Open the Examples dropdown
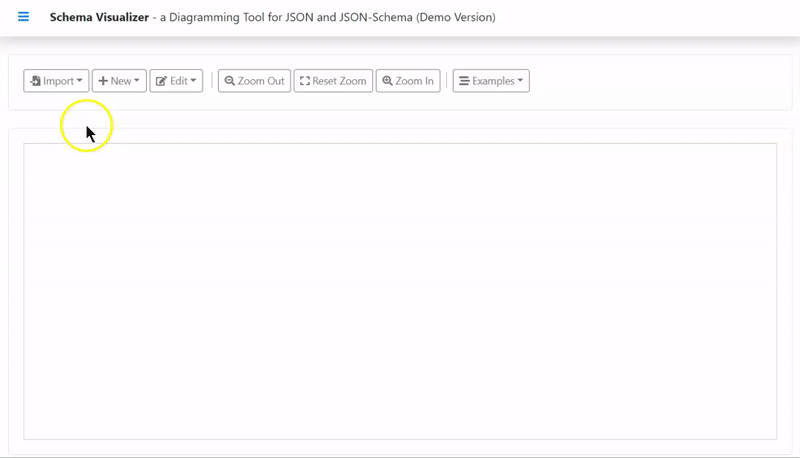The width and height of the screenshot is (800, 458). pos(491,81)
